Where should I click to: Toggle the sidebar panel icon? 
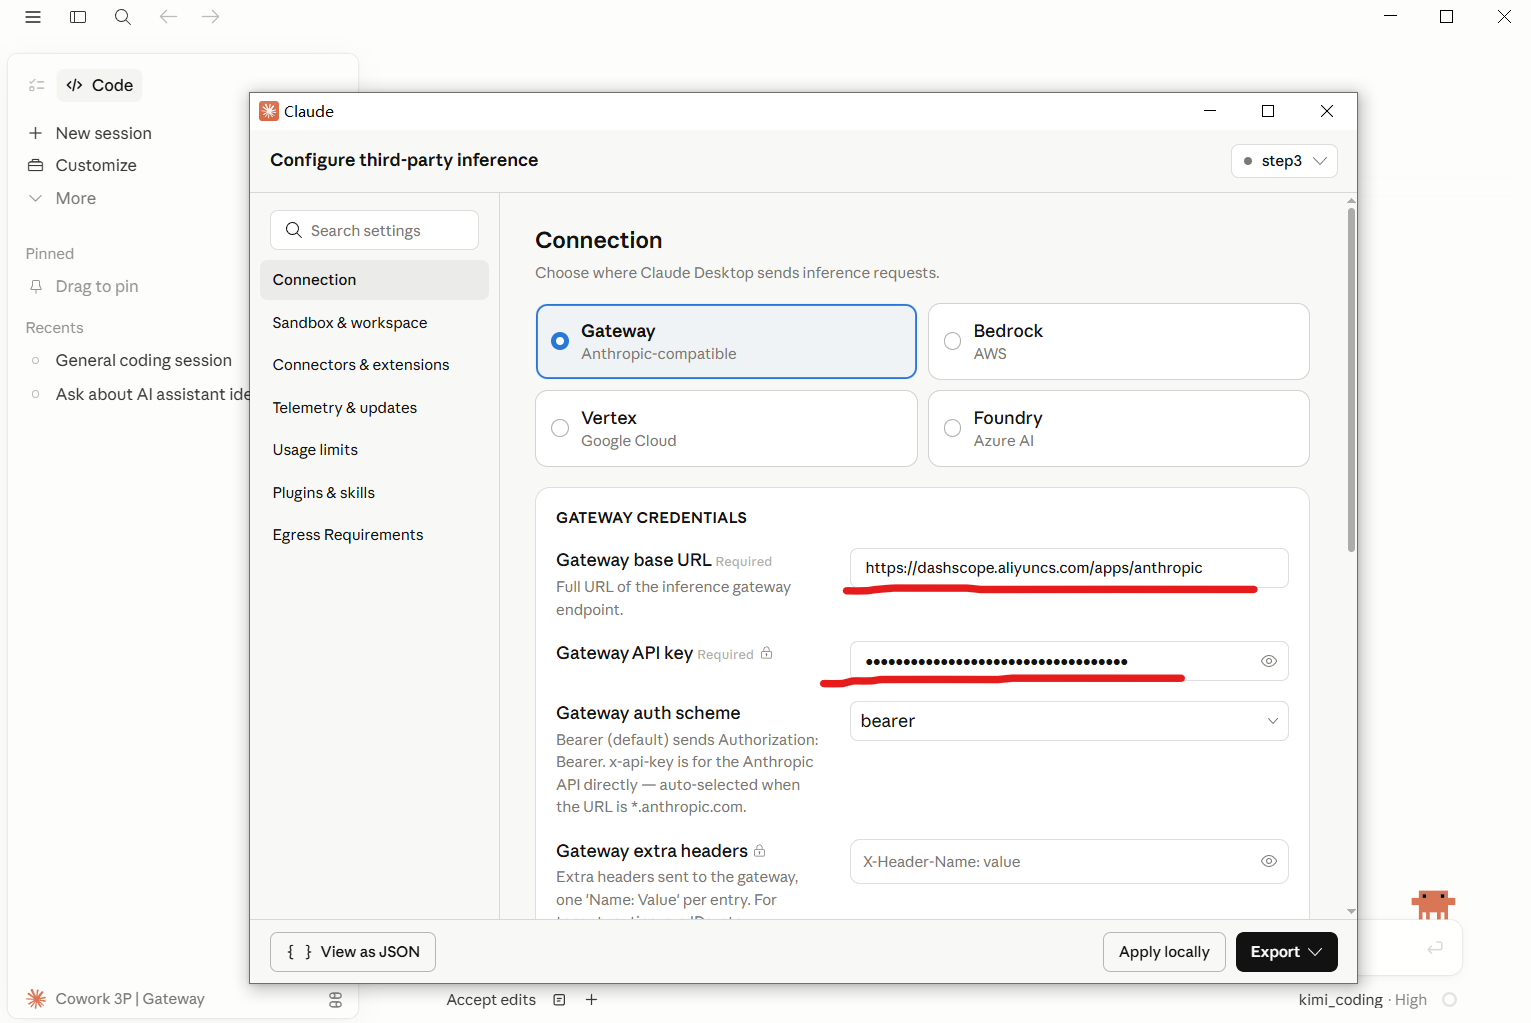tap(78, 17)
